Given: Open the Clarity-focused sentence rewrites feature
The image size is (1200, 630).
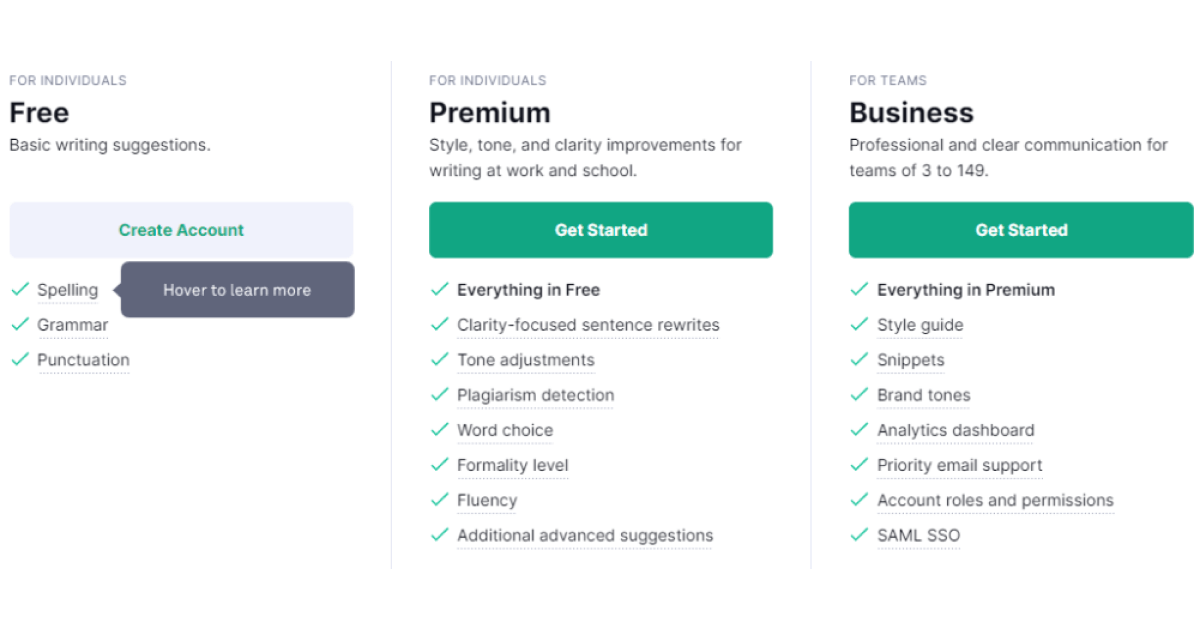Looking at the screenshot, I should pos(588,325).
